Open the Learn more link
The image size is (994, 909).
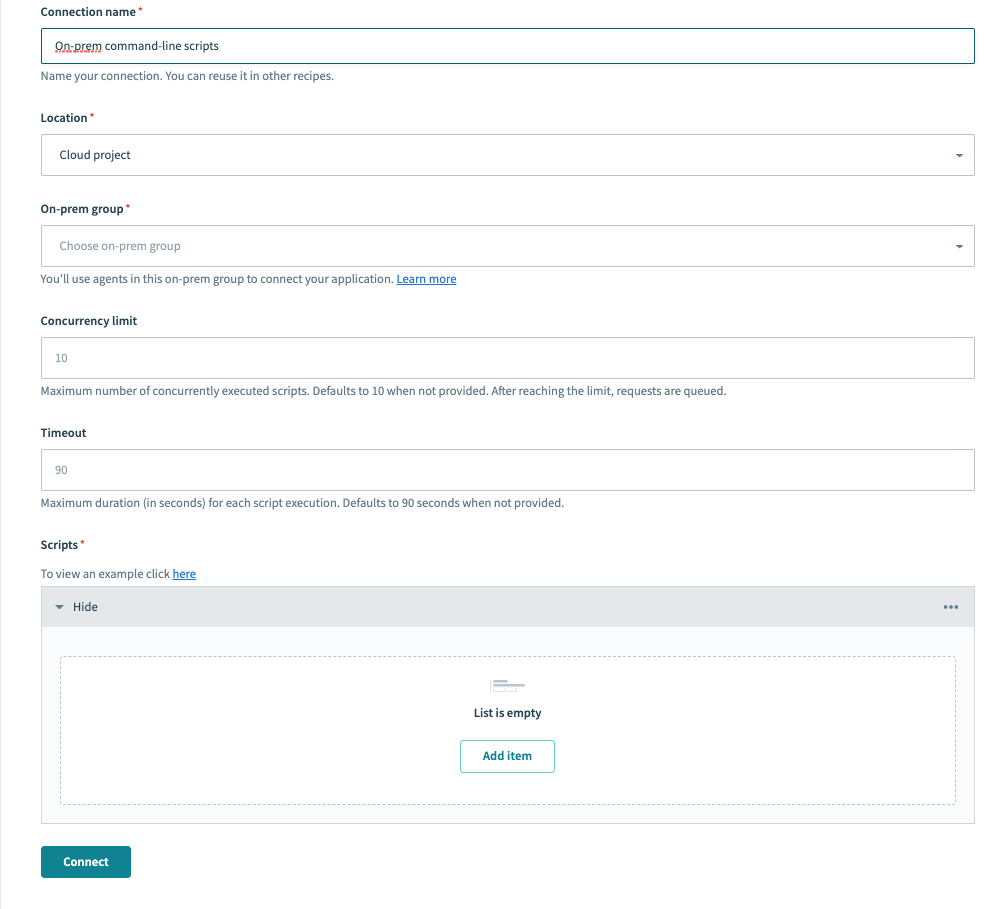426,279
